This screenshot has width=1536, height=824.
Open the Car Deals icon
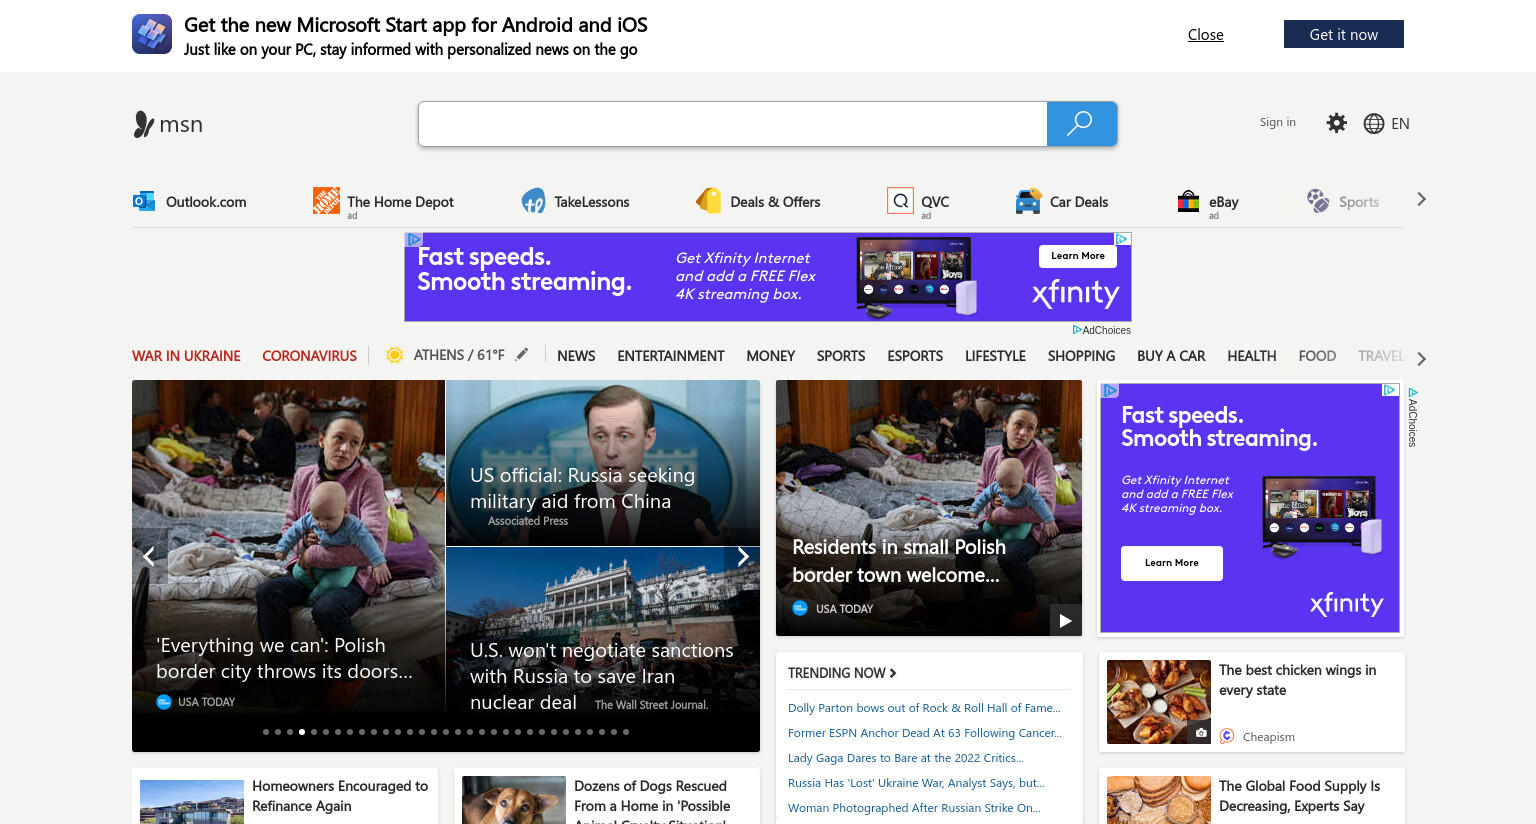[1028, 201]
